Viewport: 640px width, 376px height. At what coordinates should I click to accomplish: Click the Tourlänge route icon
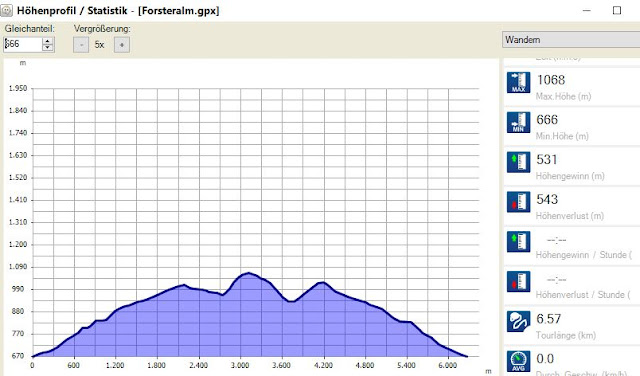pos(518,321)
